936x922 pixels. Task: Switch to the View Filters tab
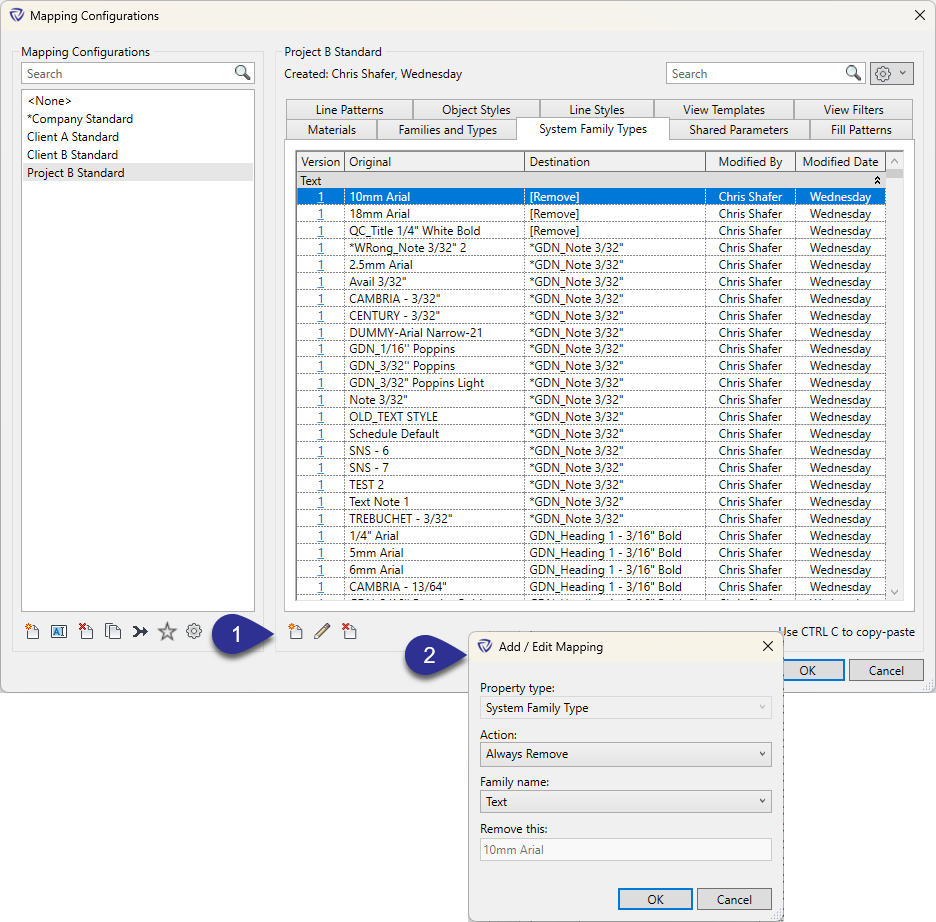pos(853,110)
